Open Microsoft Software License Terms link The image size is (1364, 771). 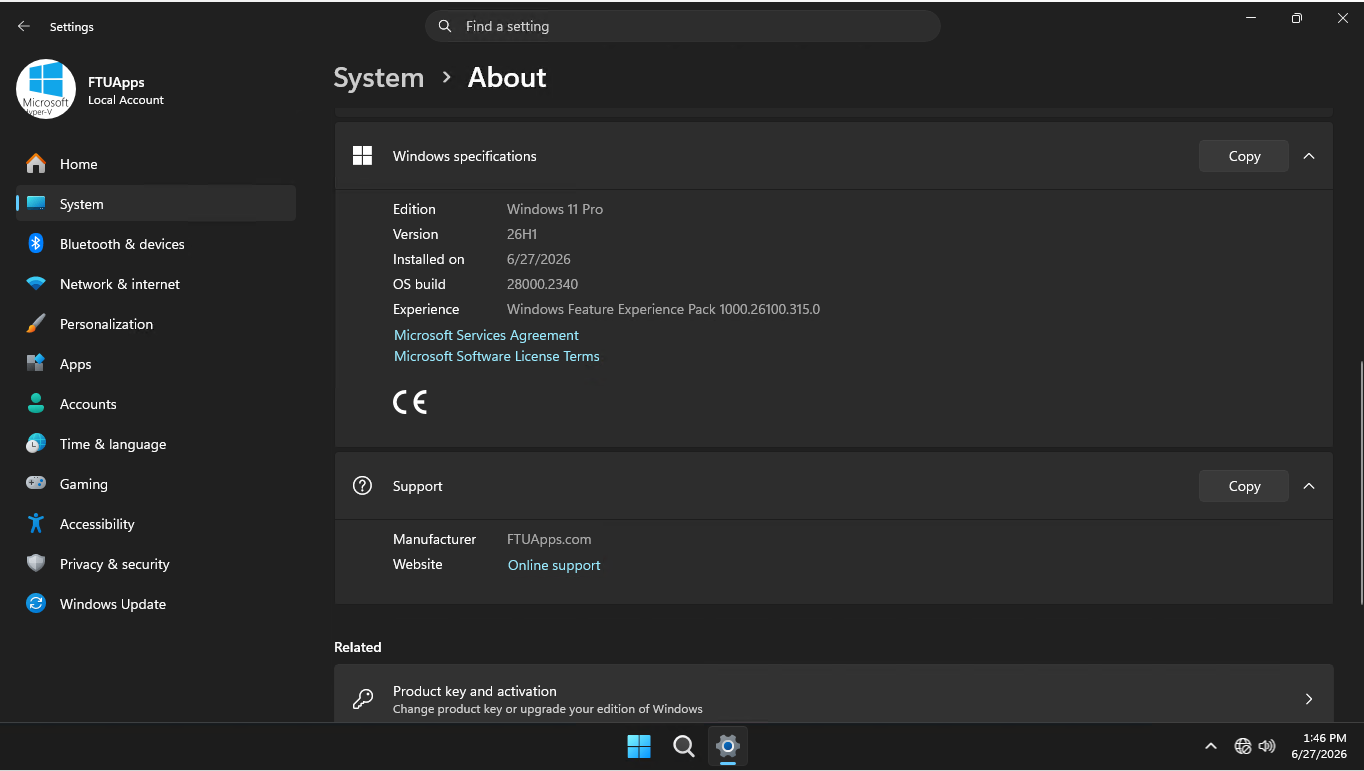[497, 356]
